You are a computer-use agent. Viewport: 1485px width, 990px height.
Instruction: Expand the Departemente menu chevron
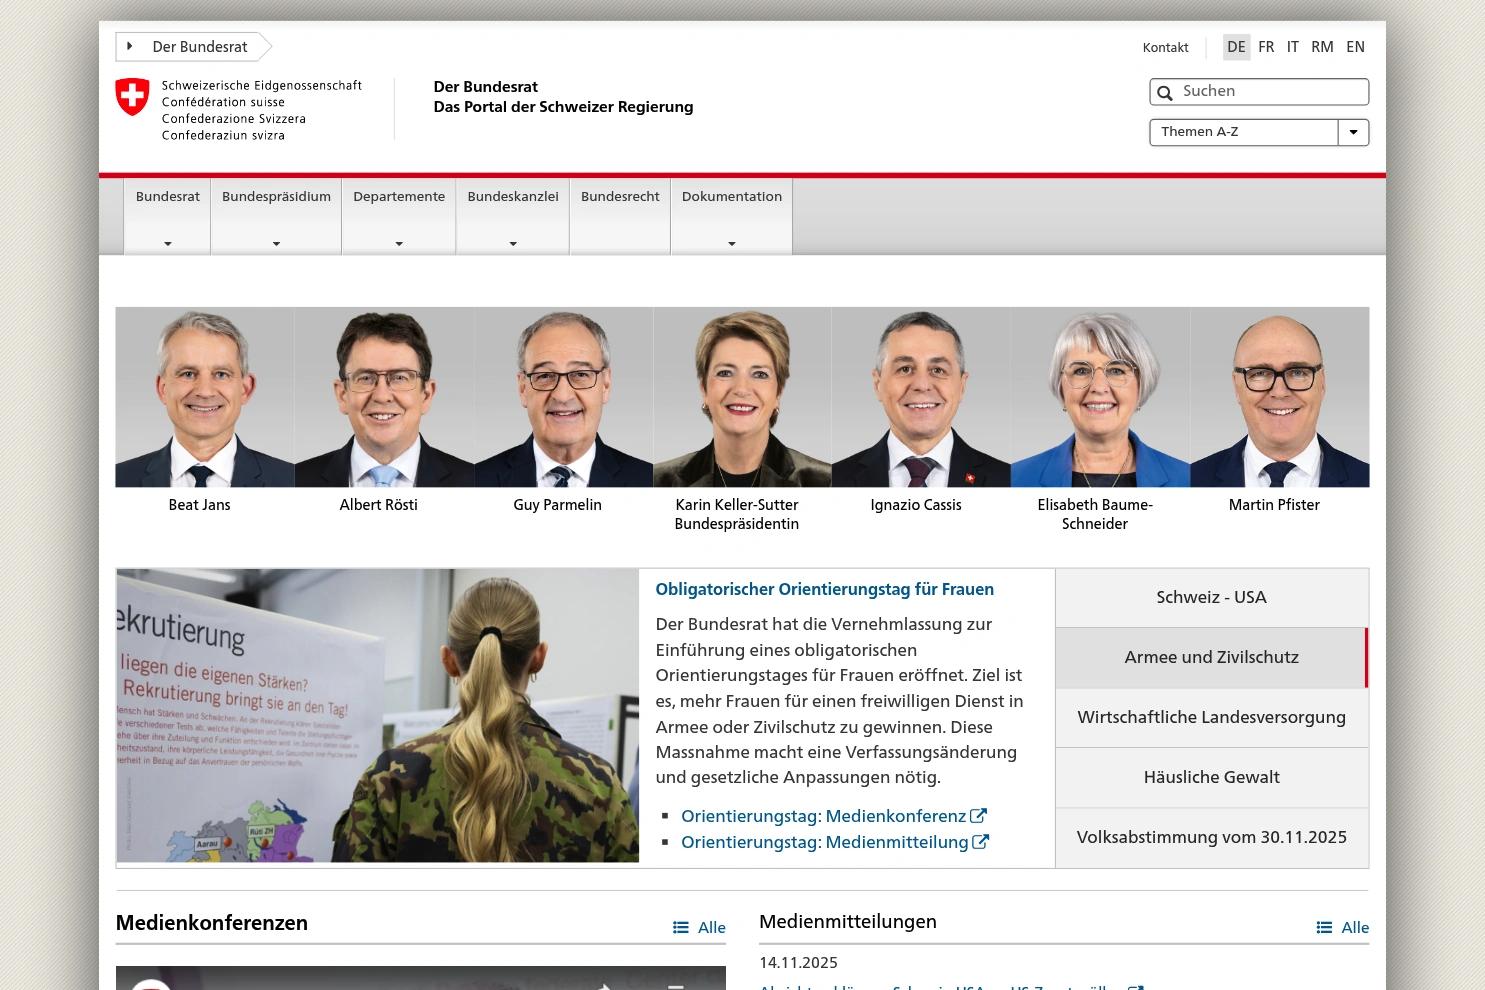399,243
